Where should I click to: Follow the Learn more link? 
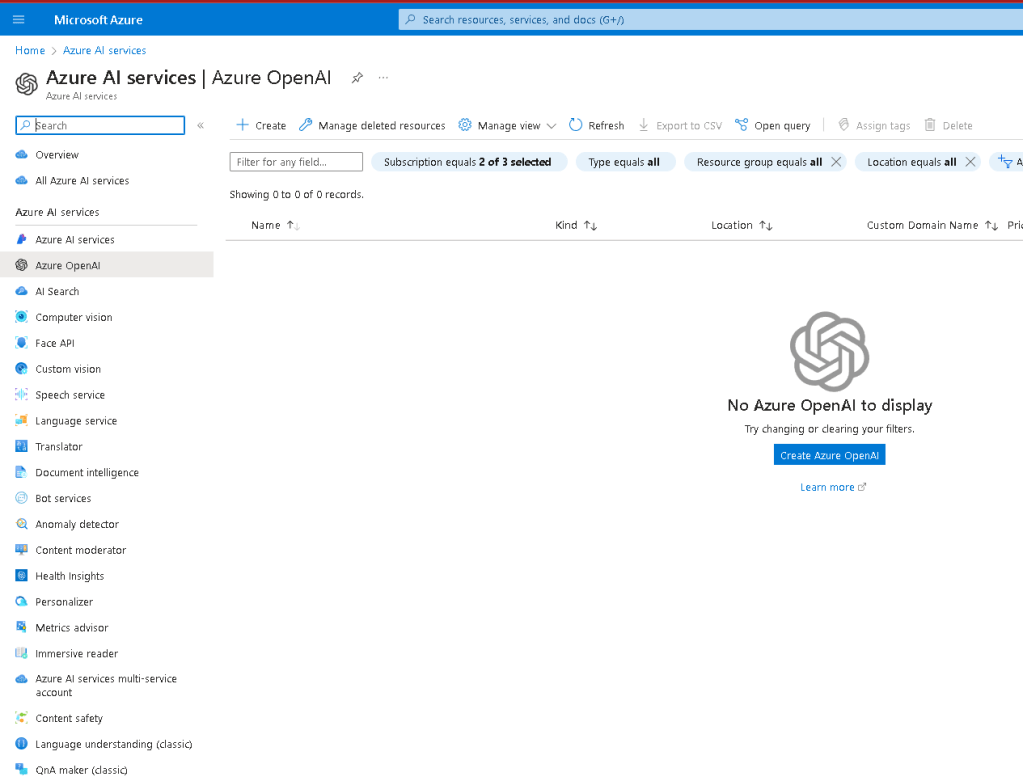point(832,487)
